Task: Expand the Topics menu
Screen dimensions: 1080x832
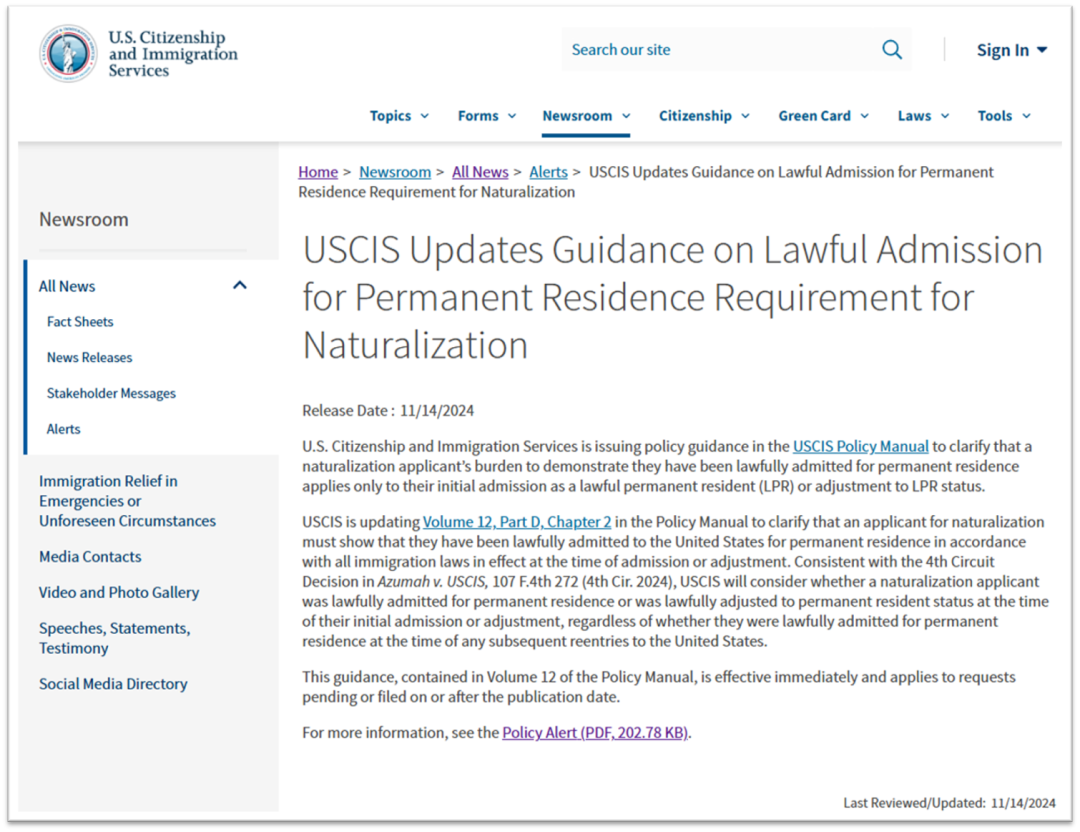Action: point(399,116)
